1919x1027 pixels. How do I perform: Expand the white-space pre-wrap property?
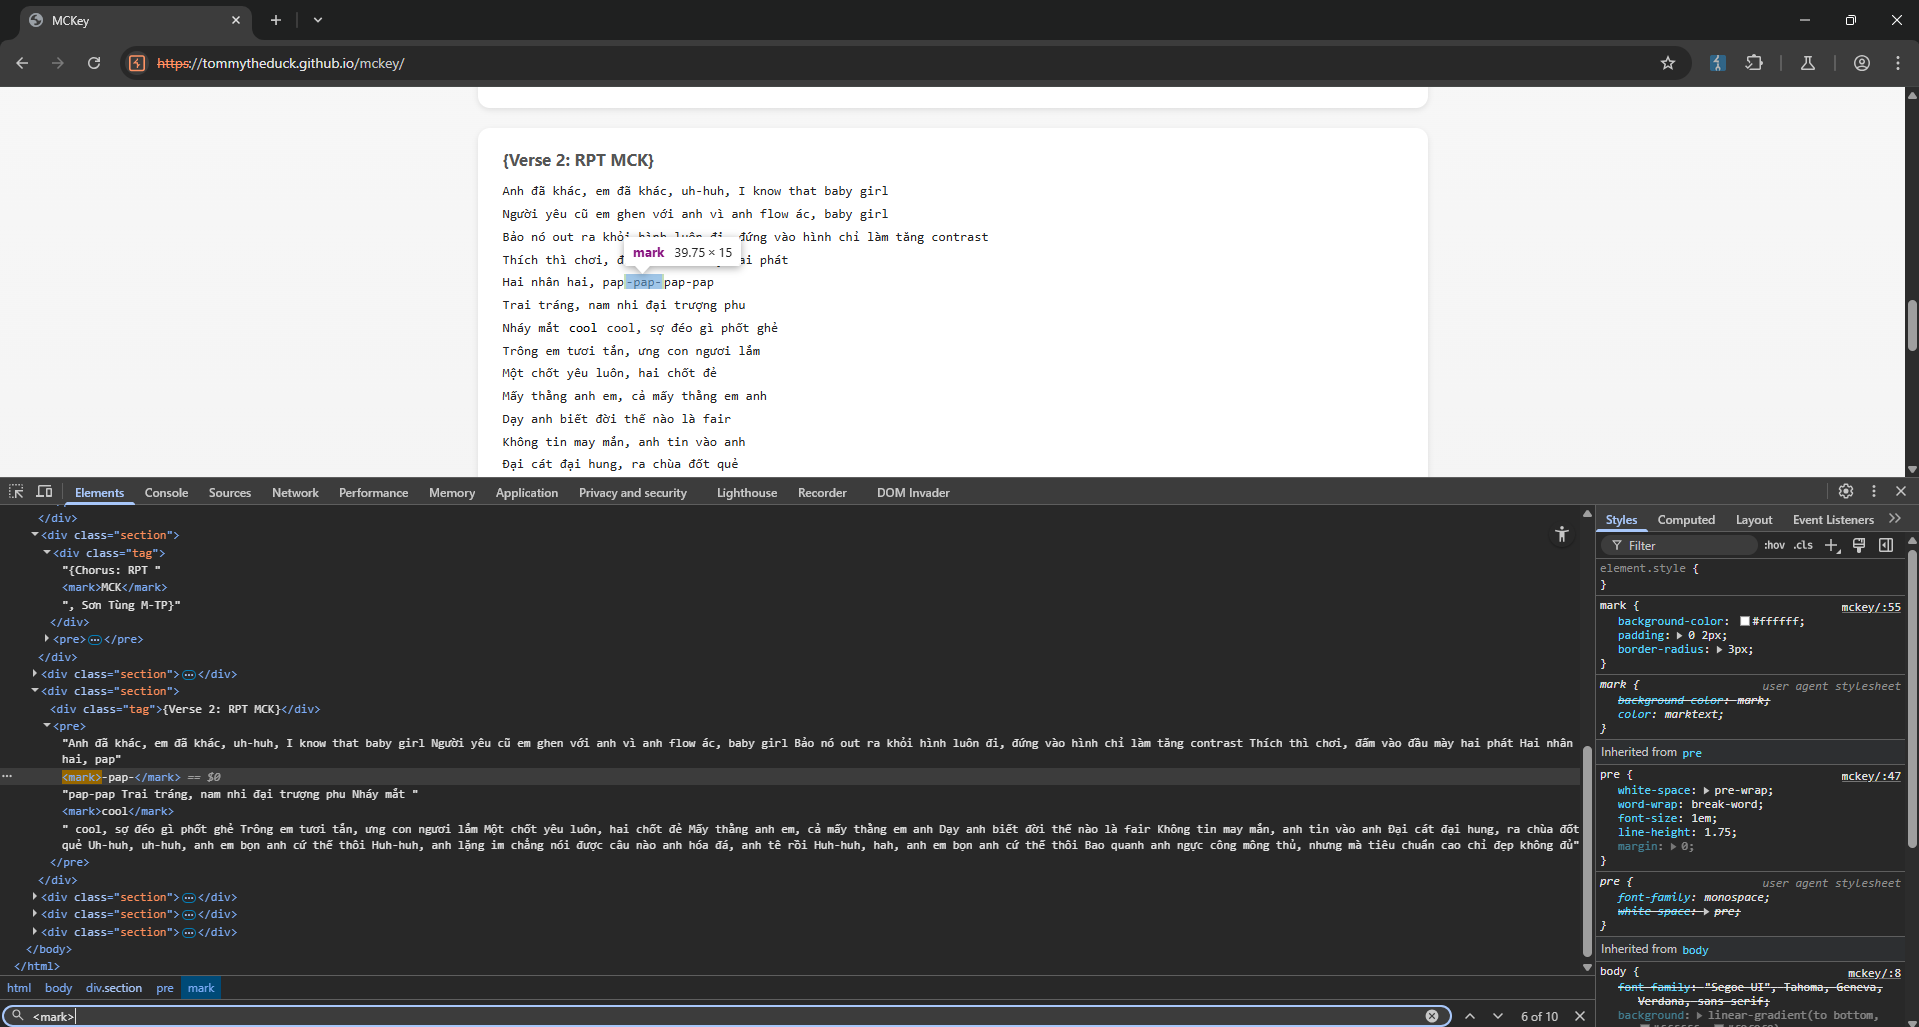[x=1706, y=791]
